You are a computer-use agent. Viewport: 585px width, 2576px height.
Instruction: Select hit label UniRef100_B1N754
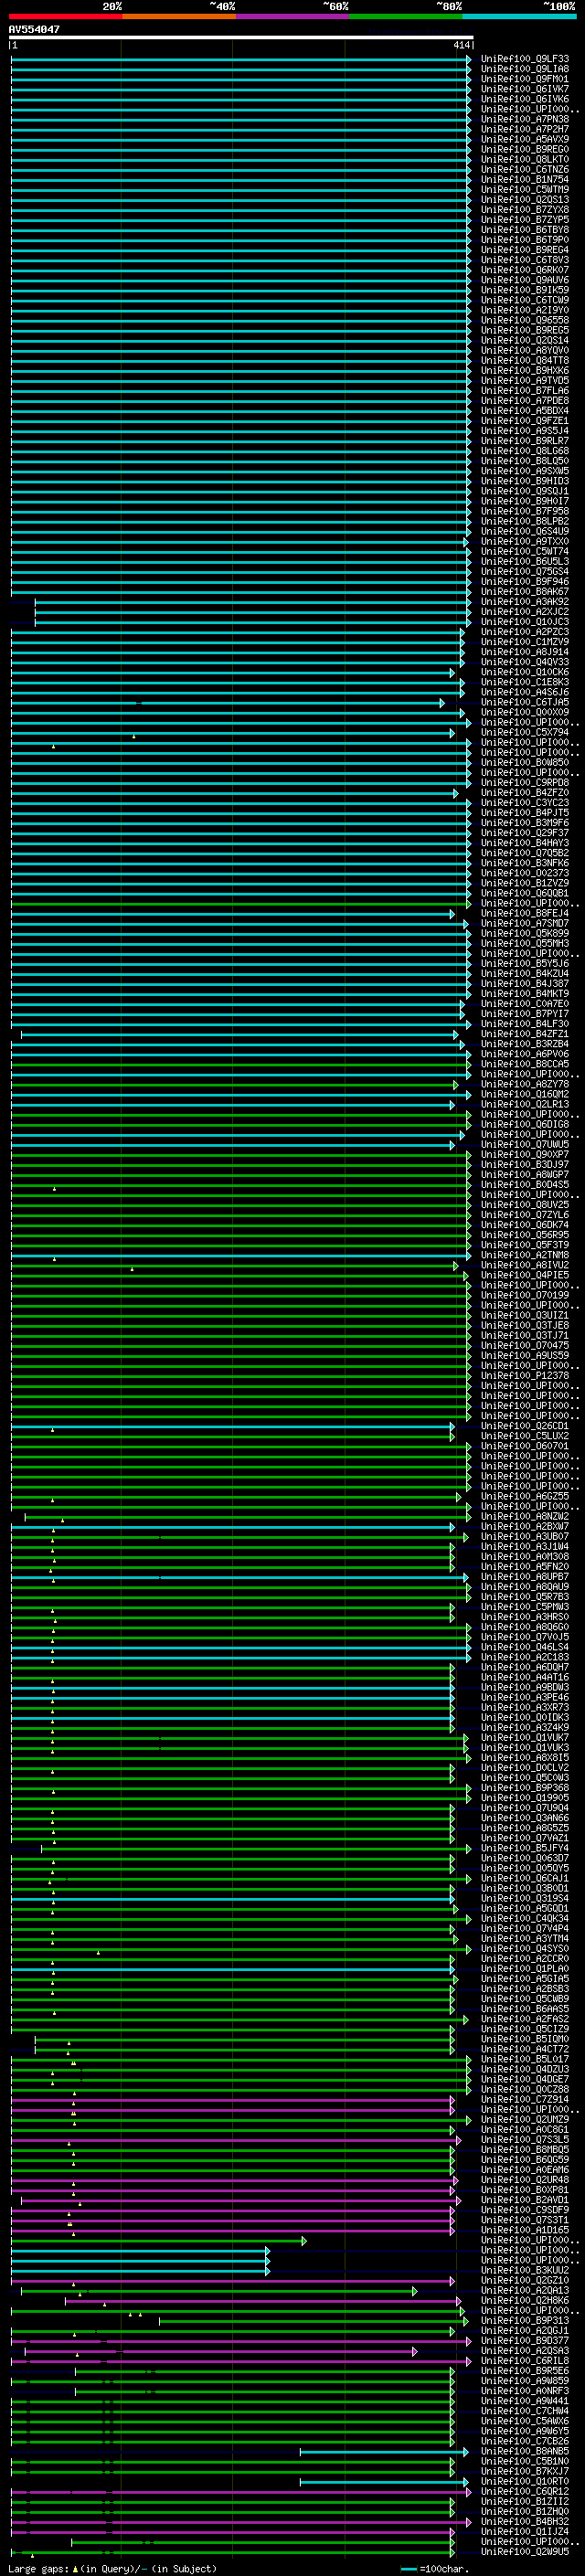click(524, 180)
